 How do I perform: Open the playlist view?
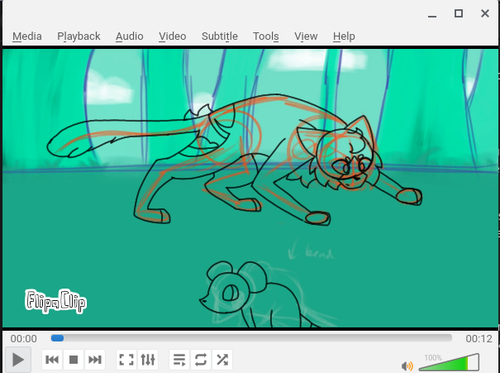179,360
